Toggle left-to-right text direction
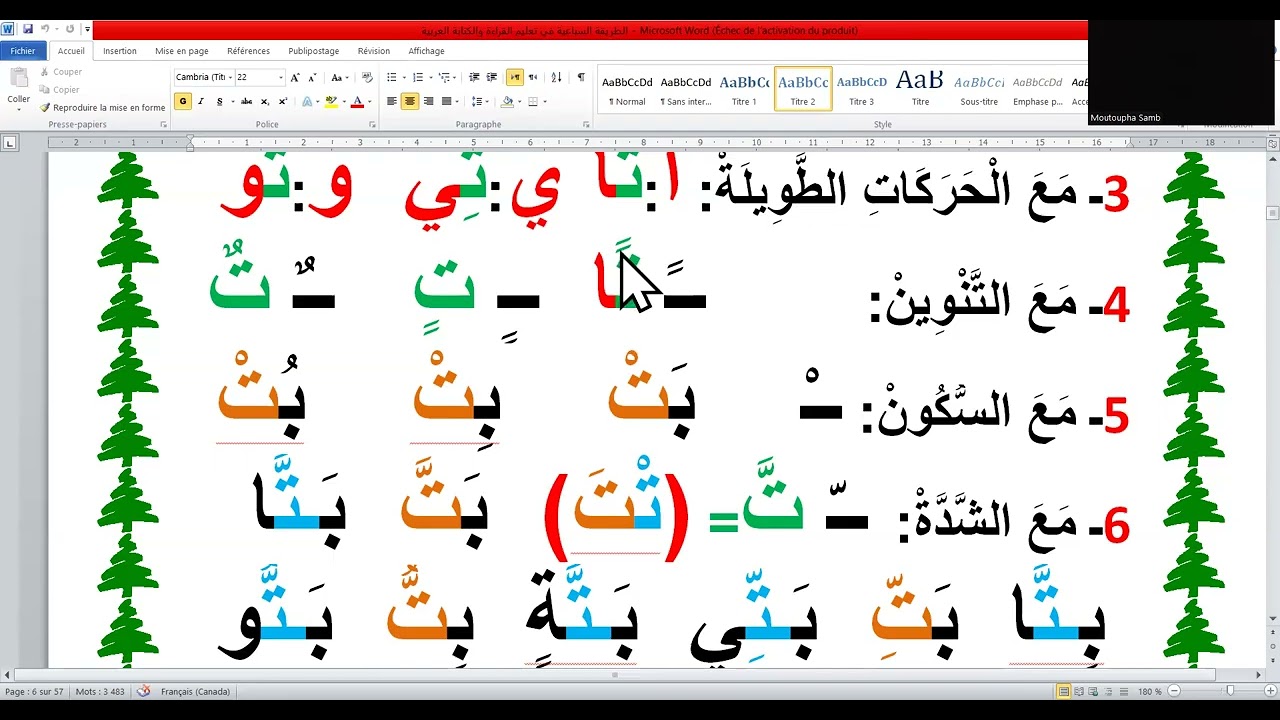1280x720 pixels. click(515, 77)
